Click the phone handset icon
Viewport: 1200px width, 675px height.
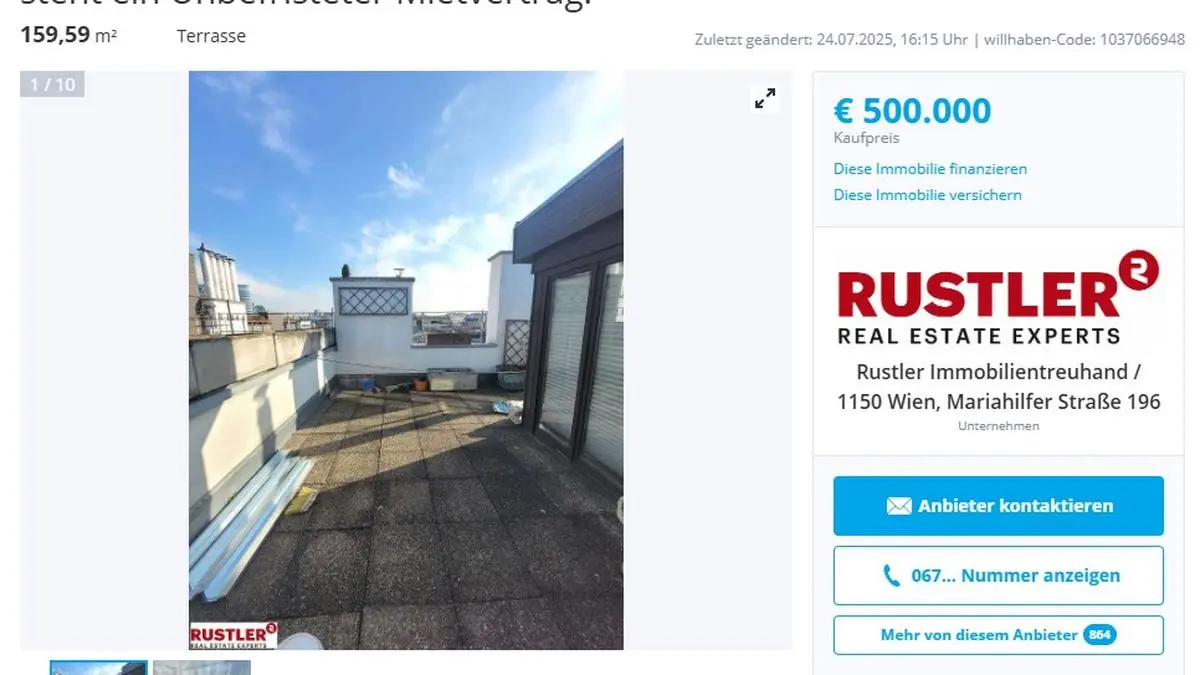pos(891,575)
